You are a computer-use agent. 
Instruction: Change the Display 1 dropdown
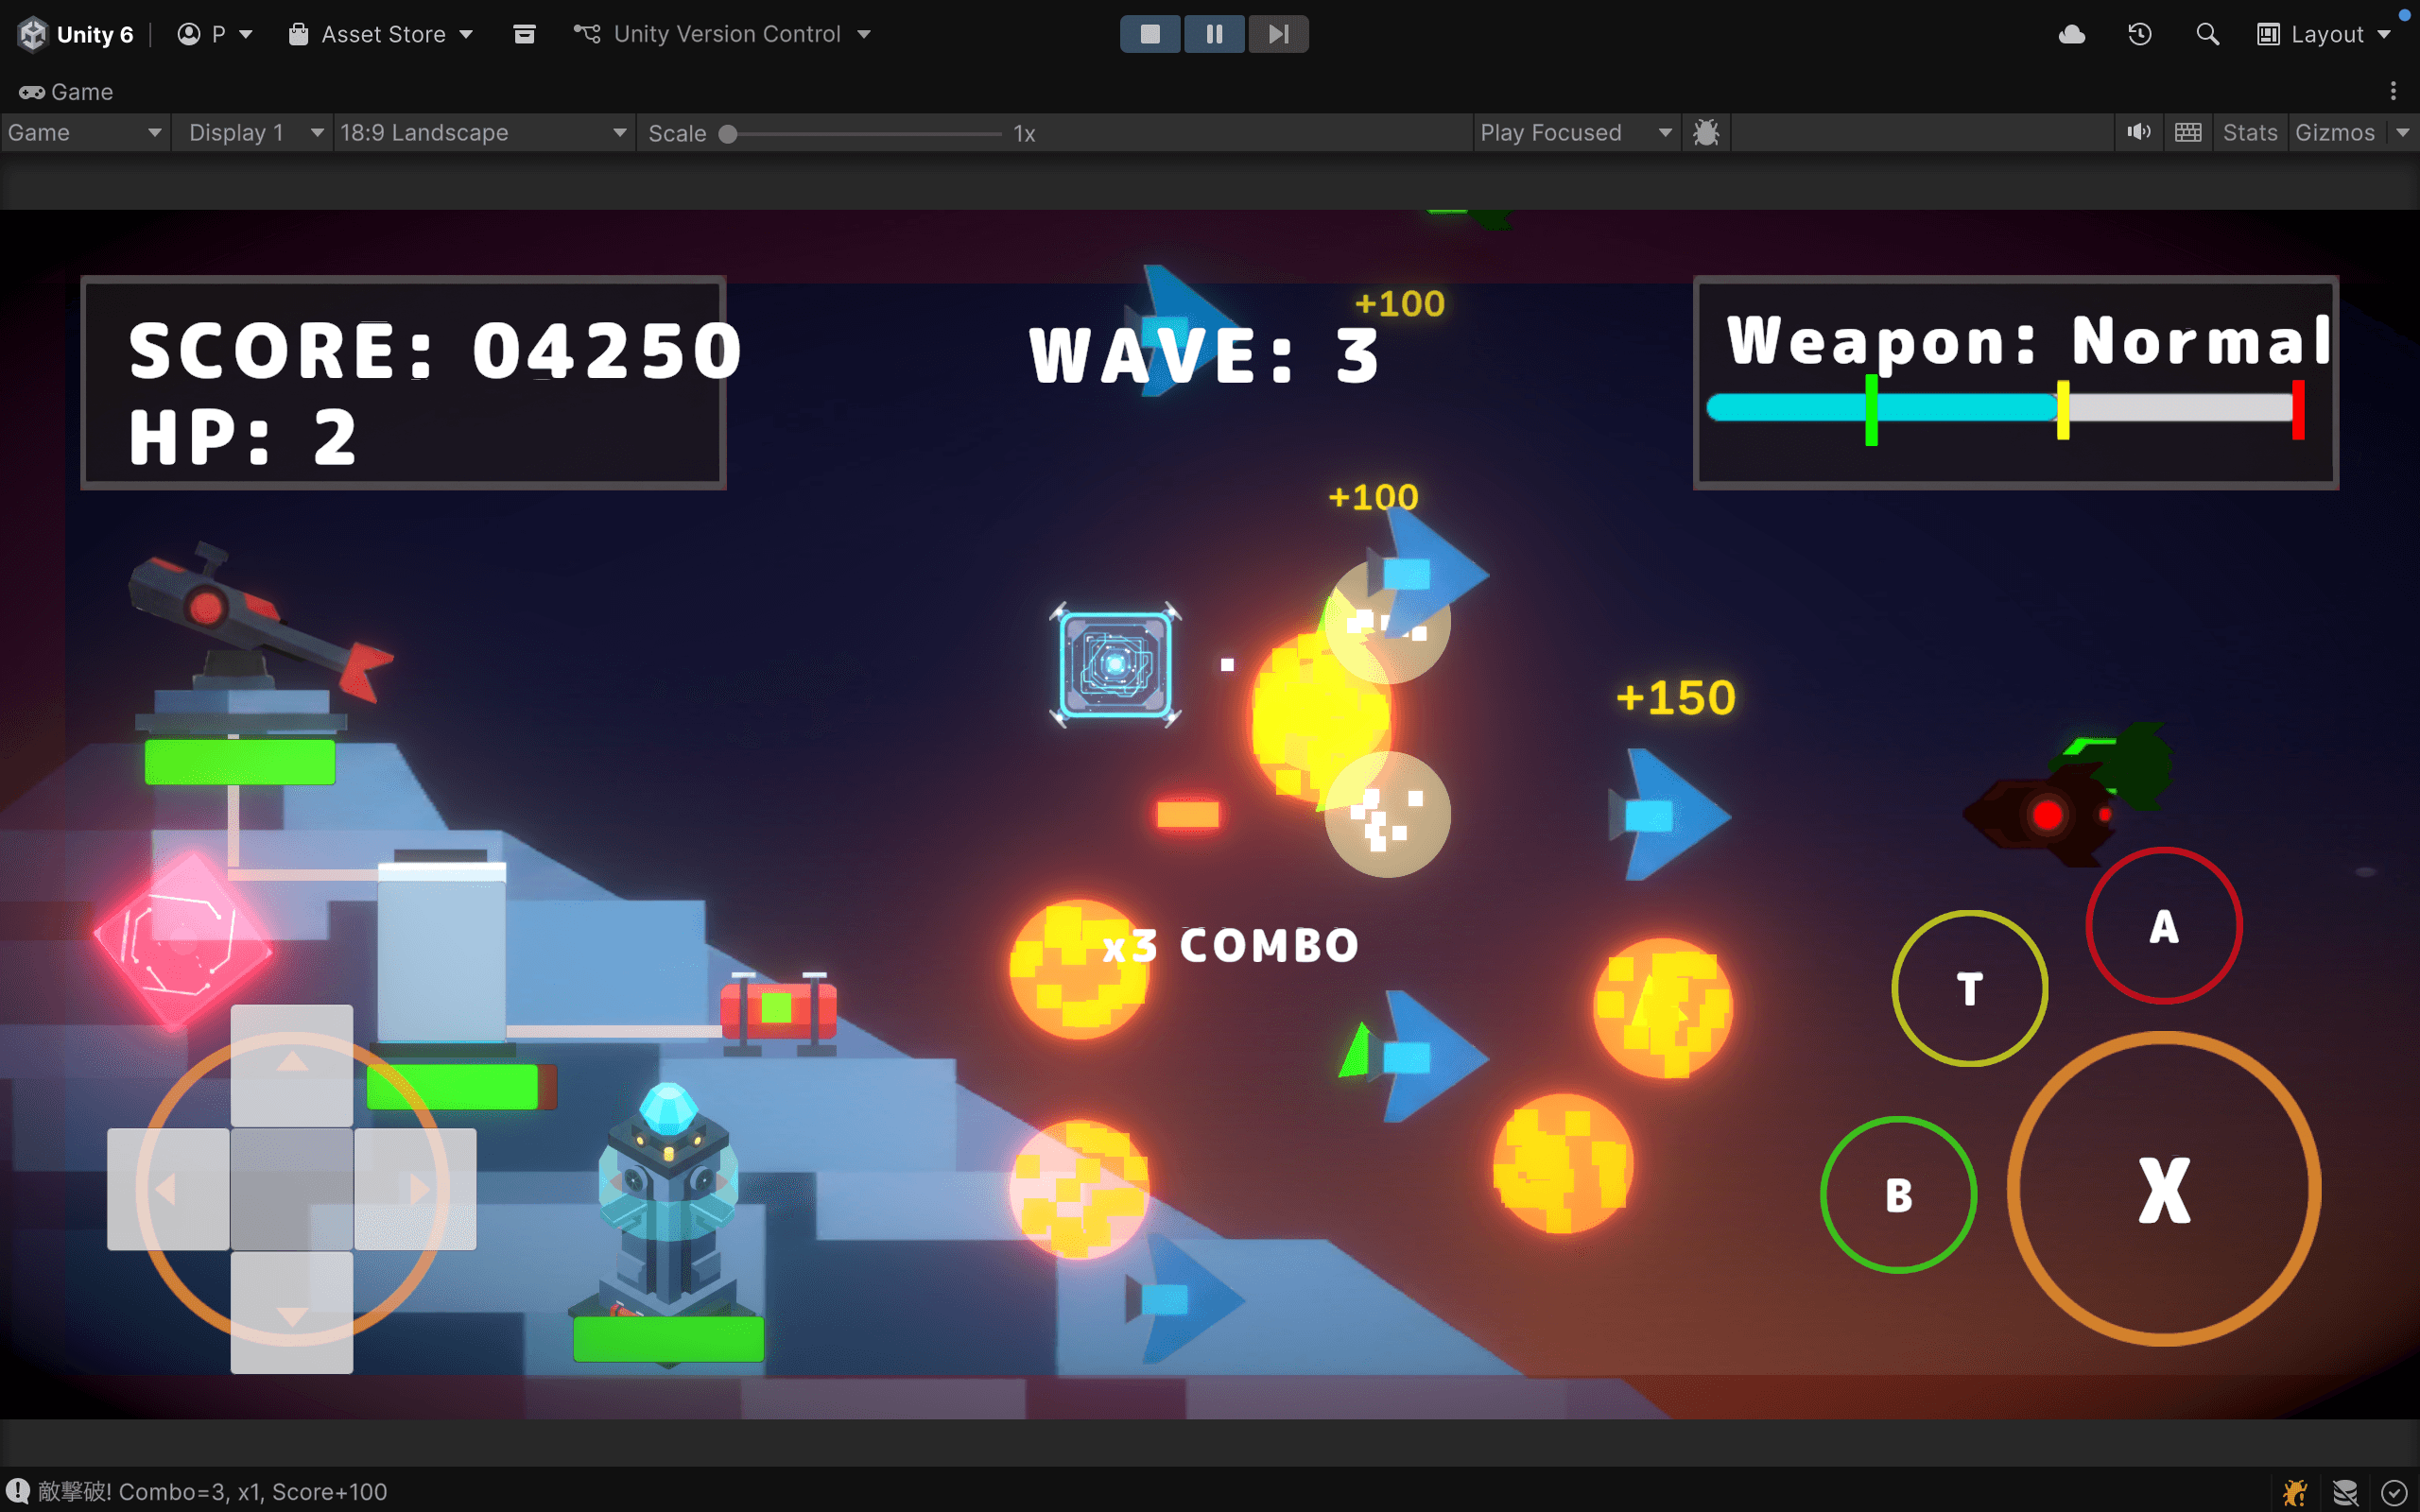tap(255, 133)
